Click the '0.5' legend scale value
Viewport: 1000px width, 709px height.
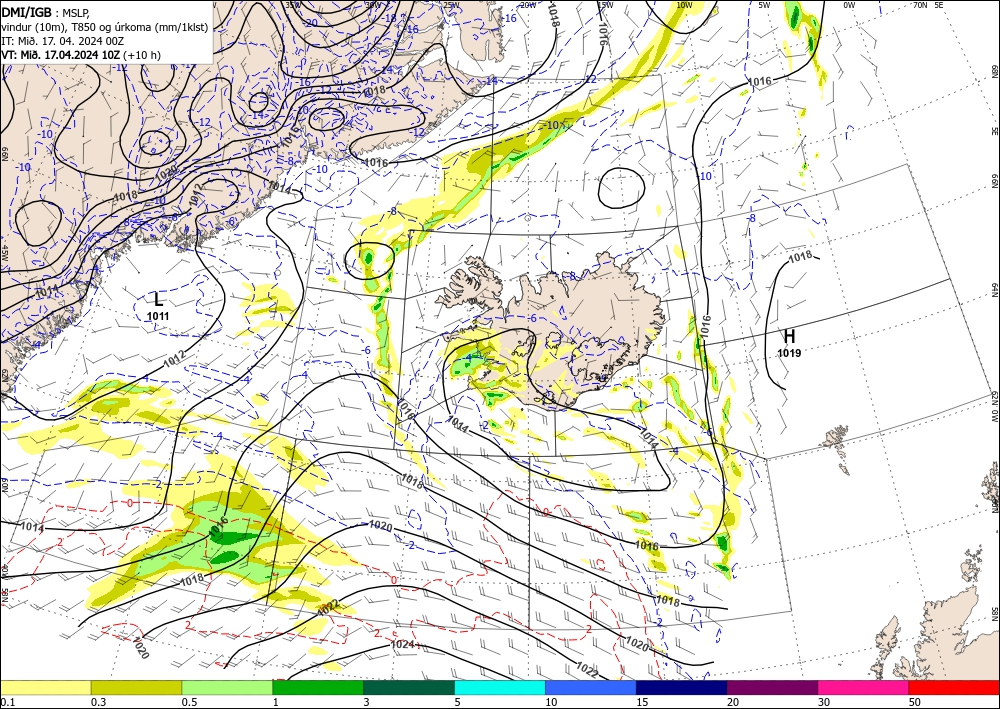point(188,702)
